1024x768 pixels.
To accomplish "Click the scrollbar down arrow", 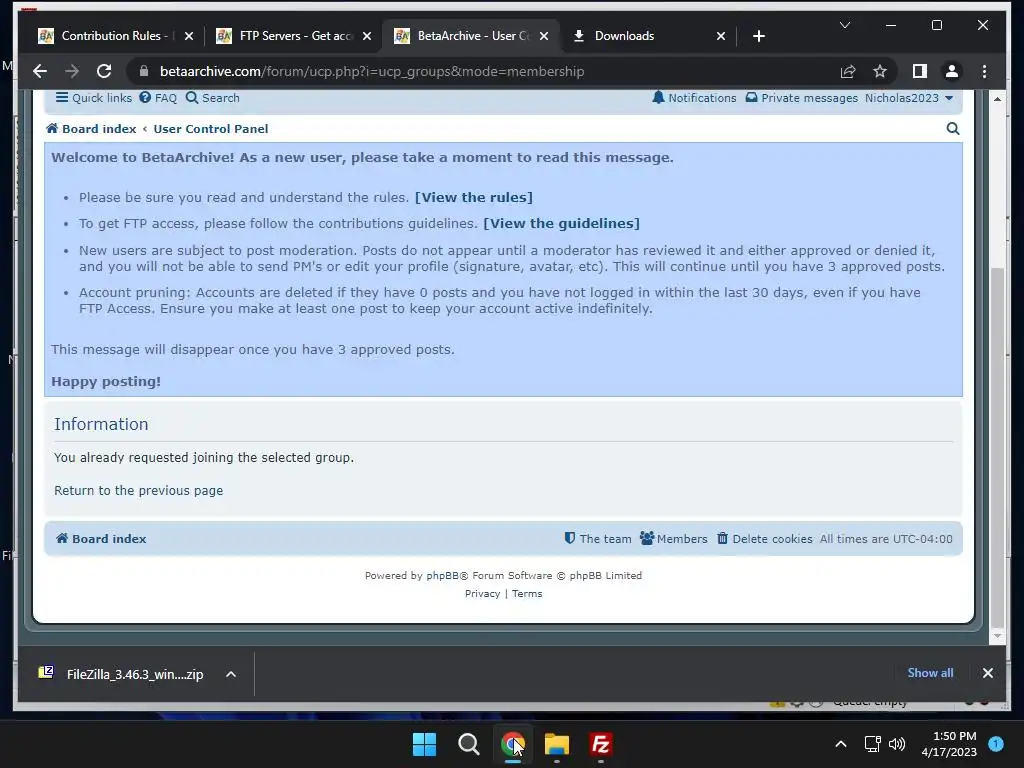I will coord(997,635).
